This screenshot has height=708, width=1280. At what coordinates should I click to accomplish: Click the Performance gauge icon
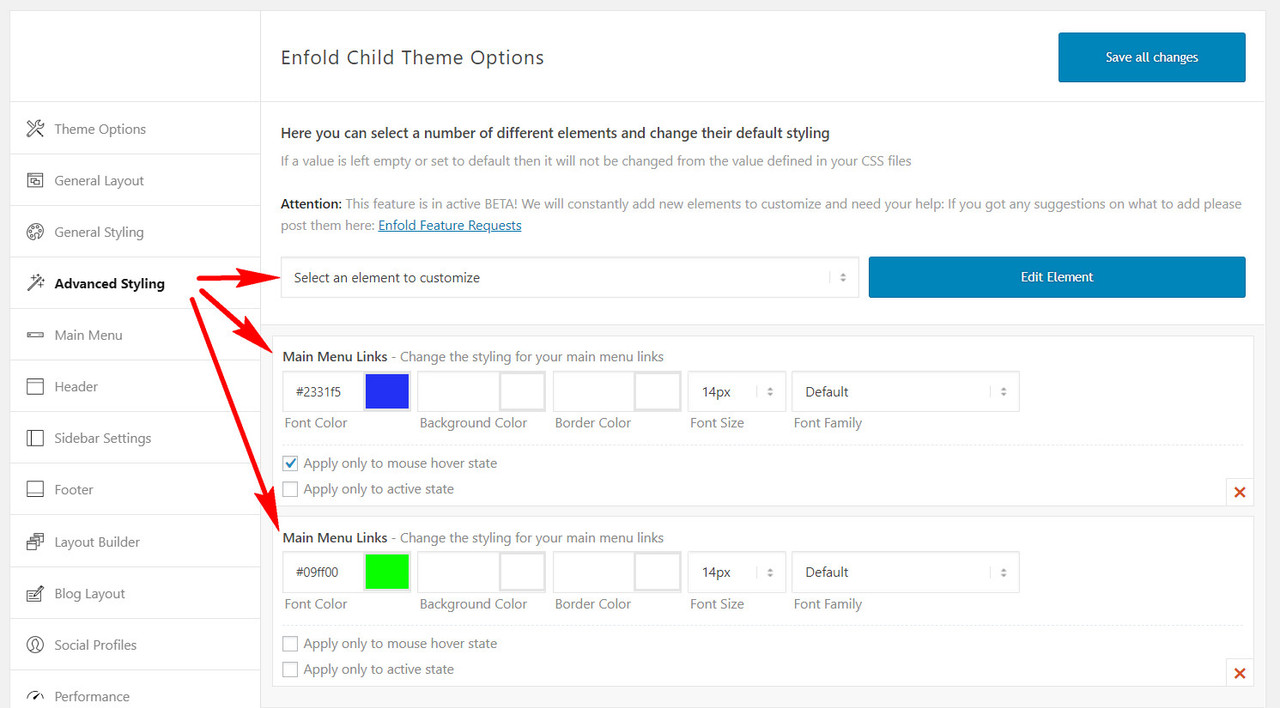point(35,696)
